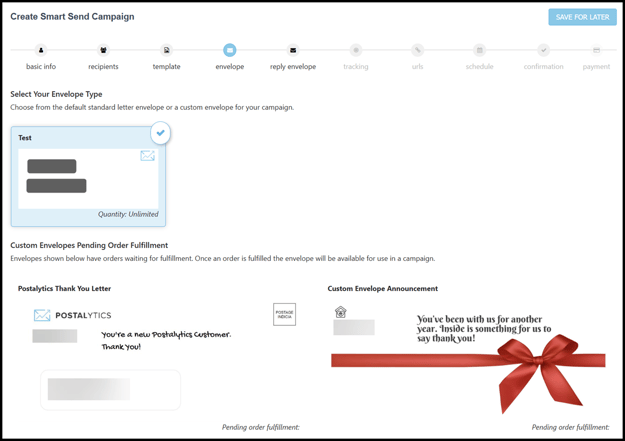The width and height of the screenshot is (625, 441).
Task: Click the 'reply envelope' step label
Action: click(x=293, y=67)
